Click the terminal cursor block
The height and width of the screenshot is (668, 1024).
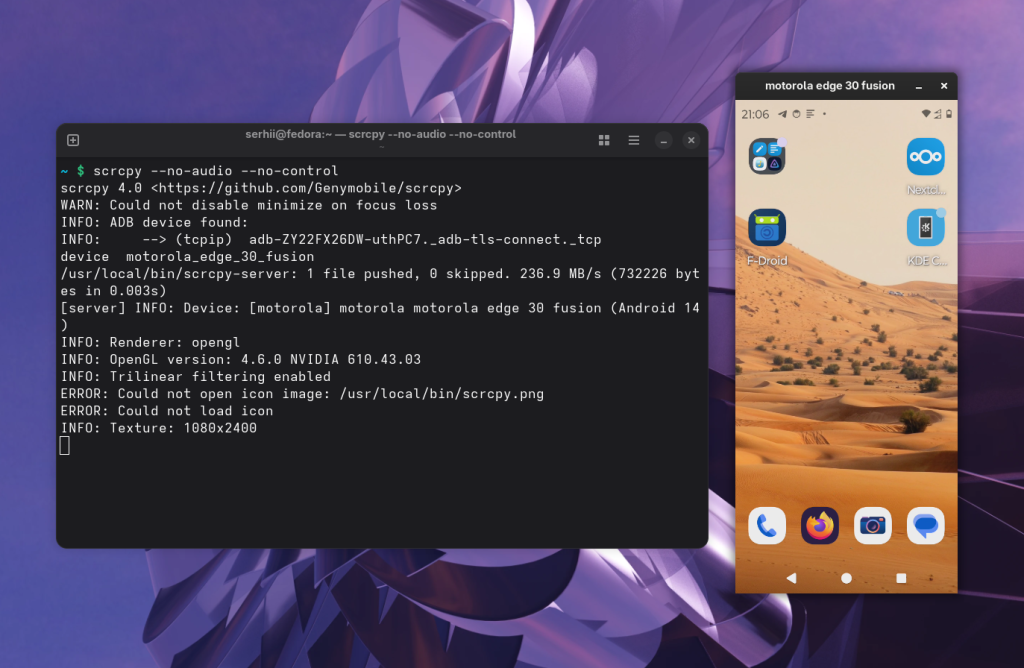tap(65, 445)
